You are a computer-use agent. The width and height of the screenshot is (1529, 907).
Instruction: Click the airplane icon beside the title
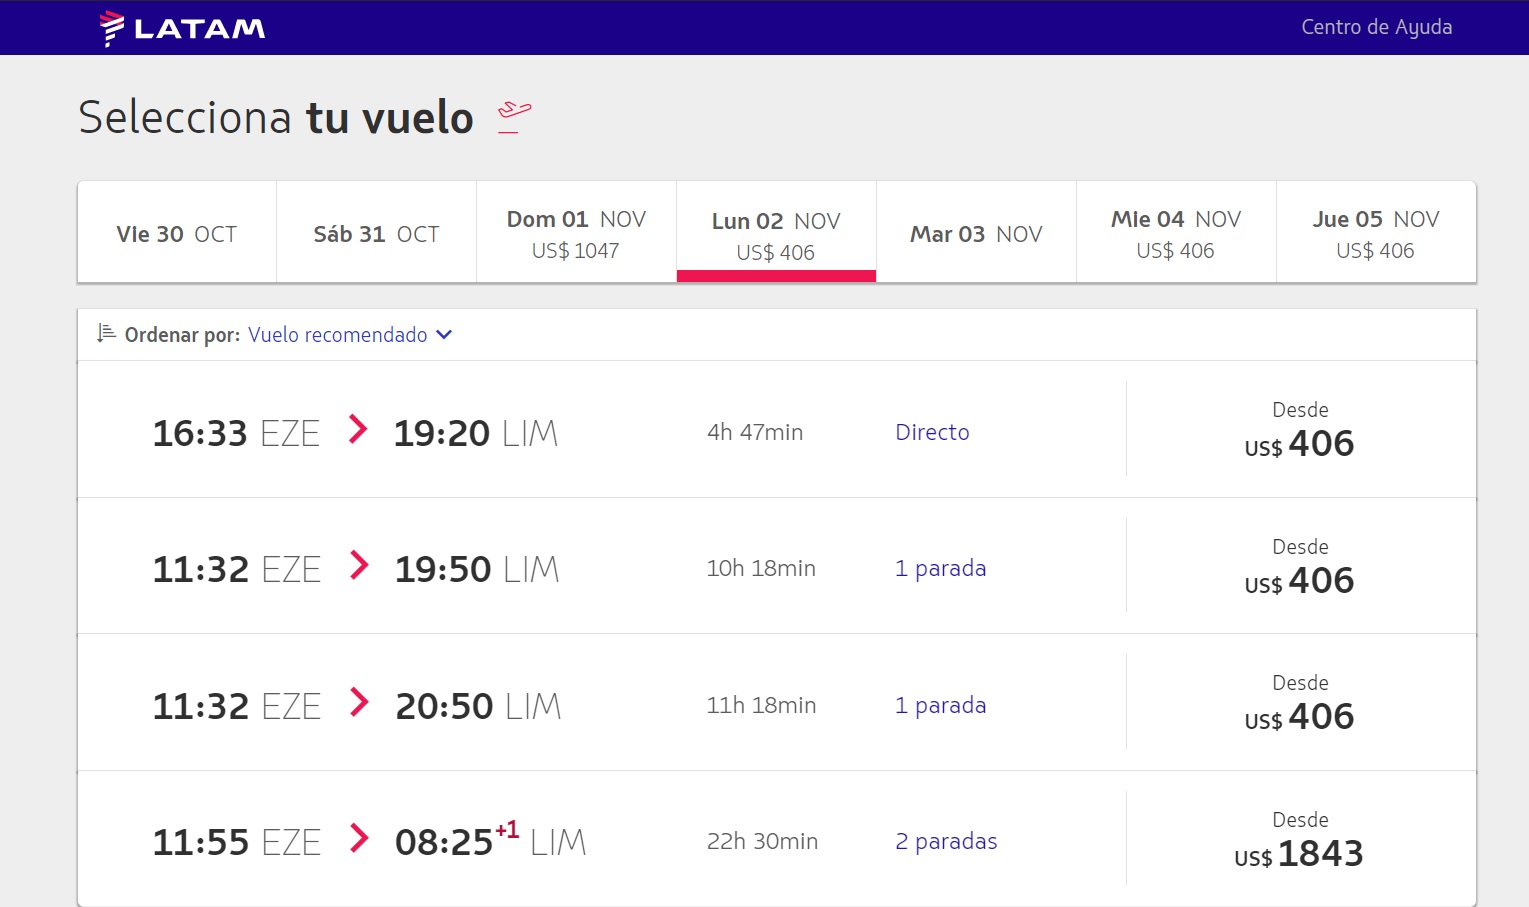point(514,117)
